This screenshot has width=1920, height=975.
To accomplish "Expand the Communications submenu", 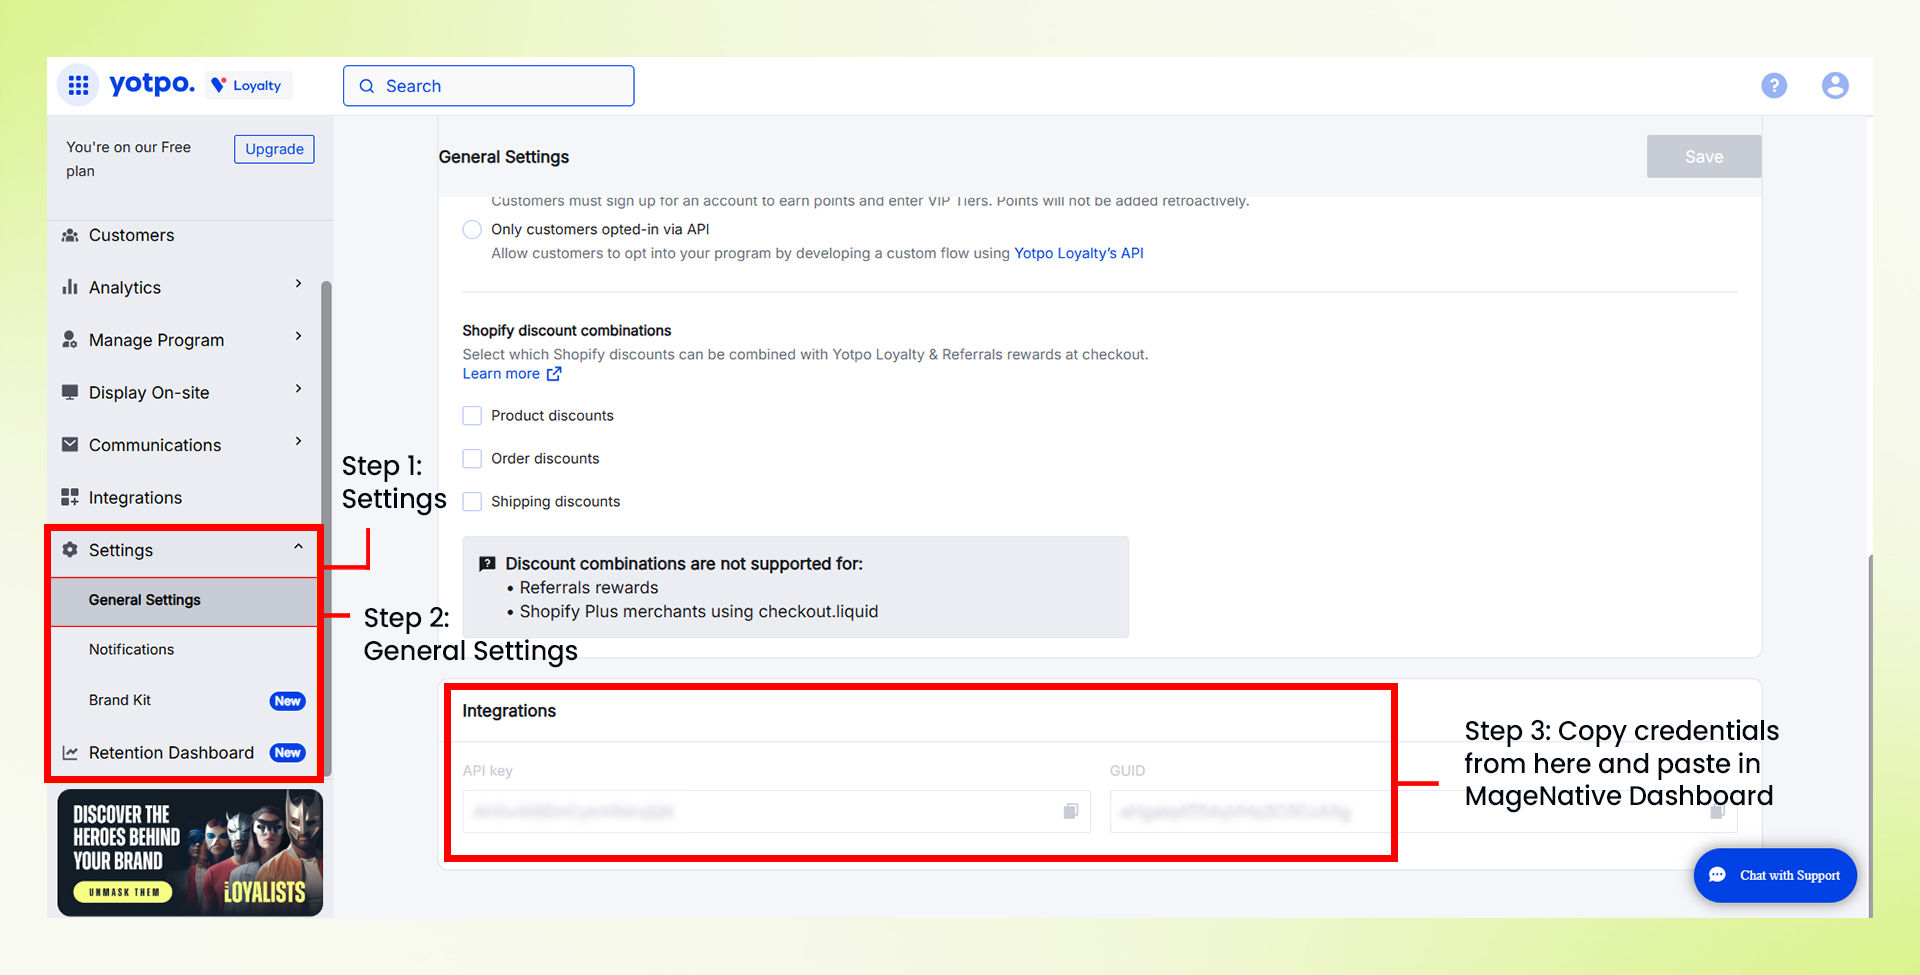I will click(297, 441).
